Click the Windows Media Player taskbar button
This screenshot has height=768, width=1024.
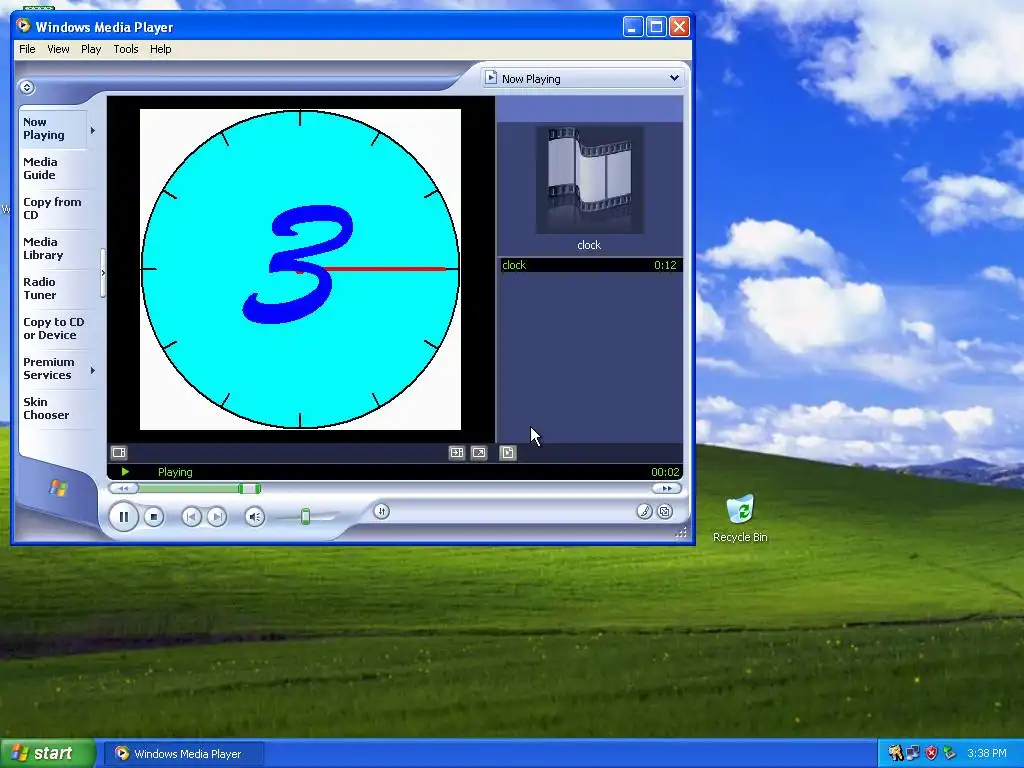pos(184,754)
